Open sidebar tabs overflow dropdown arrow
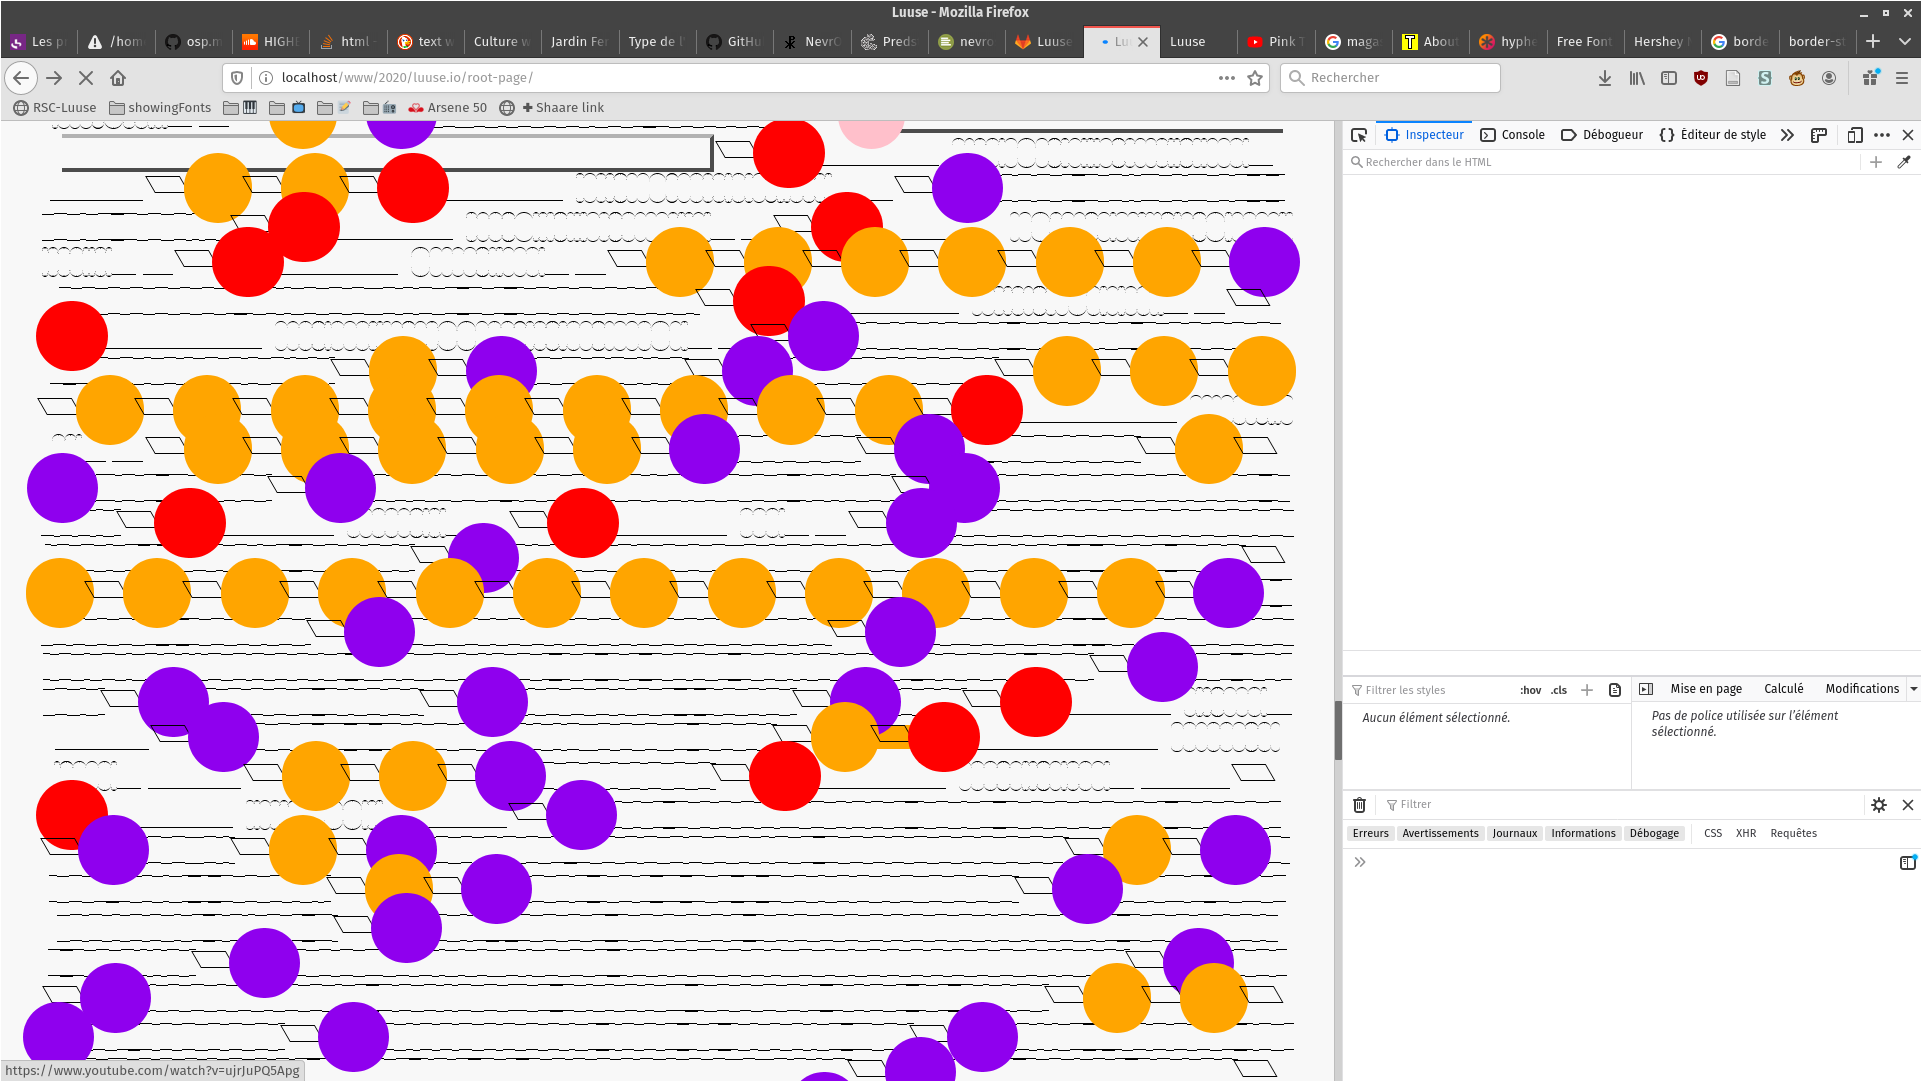 click(1913, 689)
